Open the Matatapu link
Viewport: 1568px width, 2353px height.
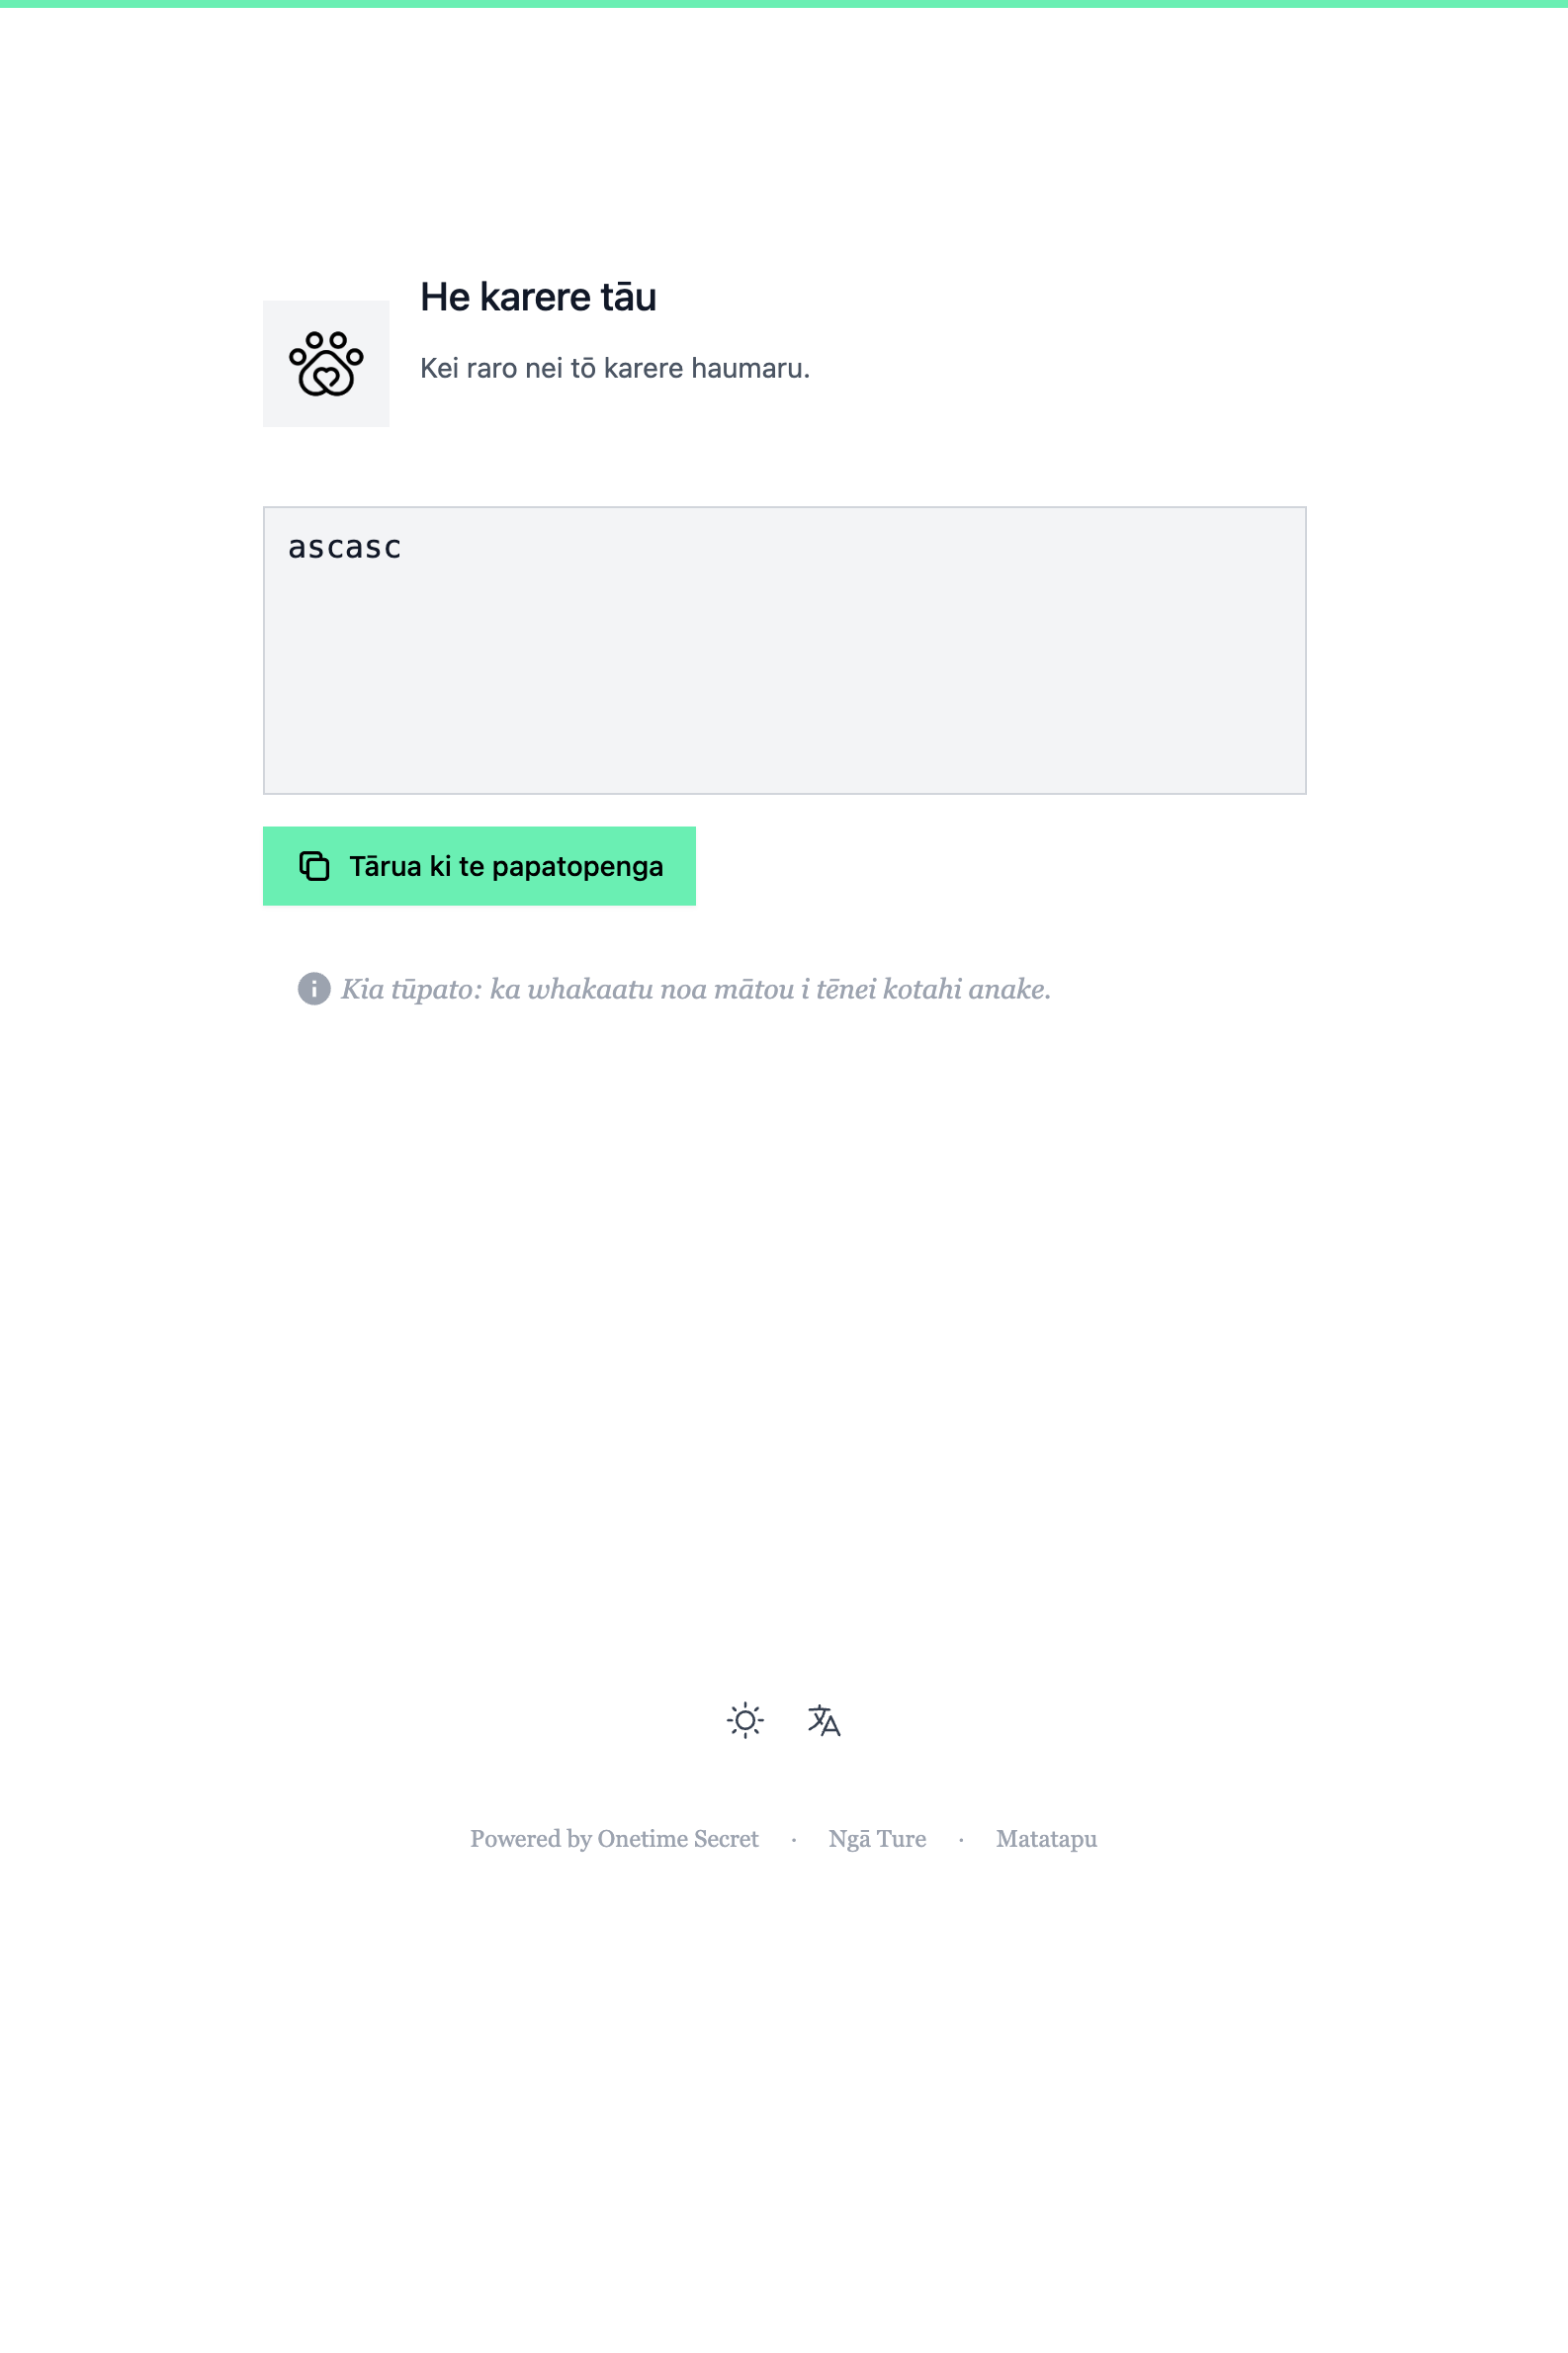(1046, 1839)
